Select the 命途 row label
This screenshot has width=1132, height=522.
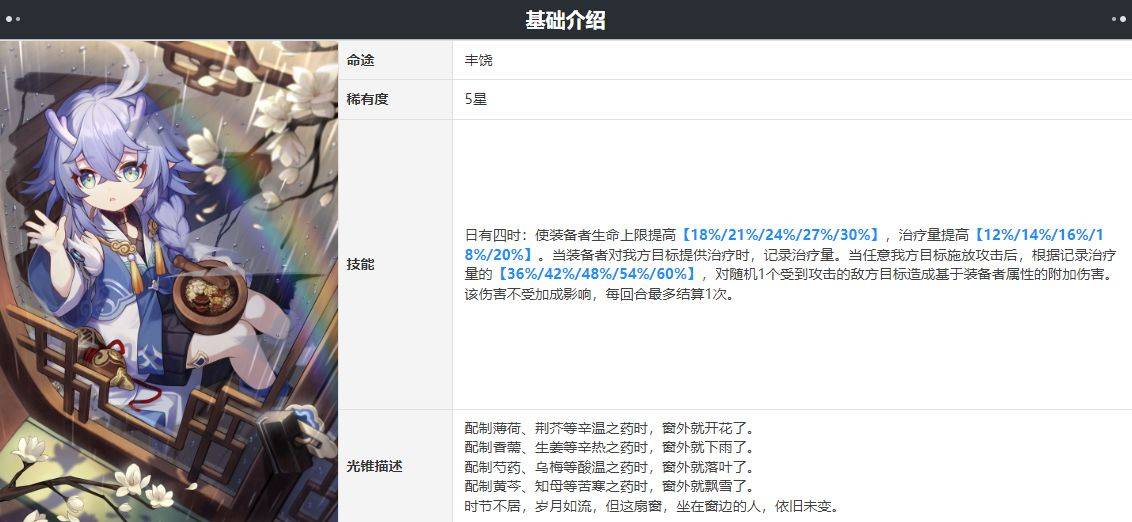[x=360, y=61]
